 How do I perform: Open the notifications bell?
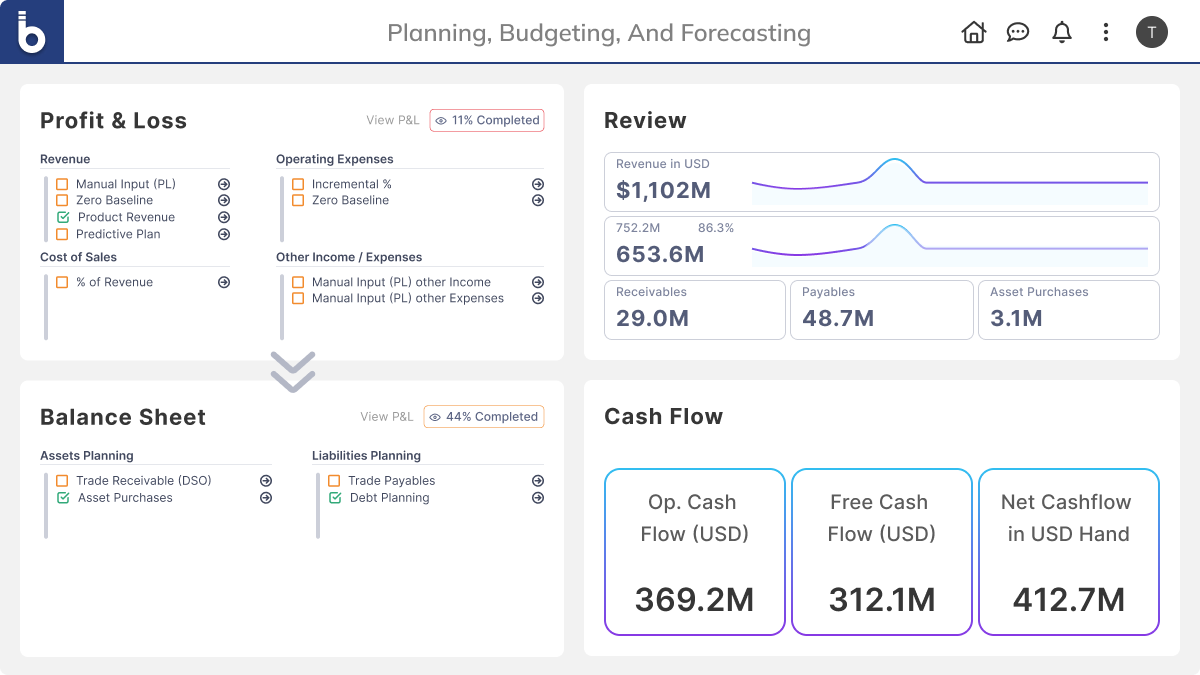click(1062, 32)
